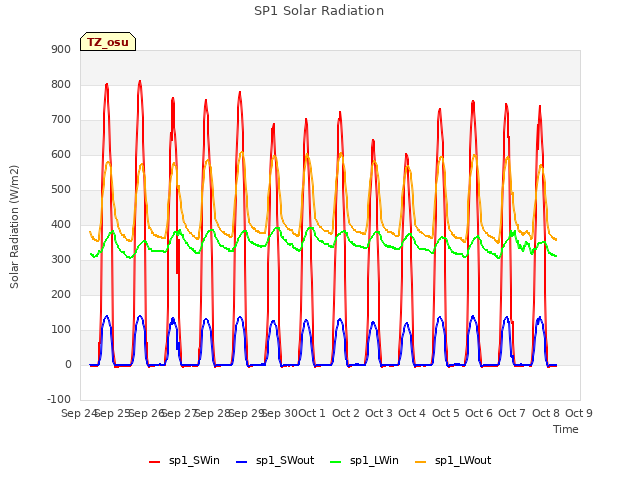Click the Oct 6 x-axis tick label

tap(479, 413)
